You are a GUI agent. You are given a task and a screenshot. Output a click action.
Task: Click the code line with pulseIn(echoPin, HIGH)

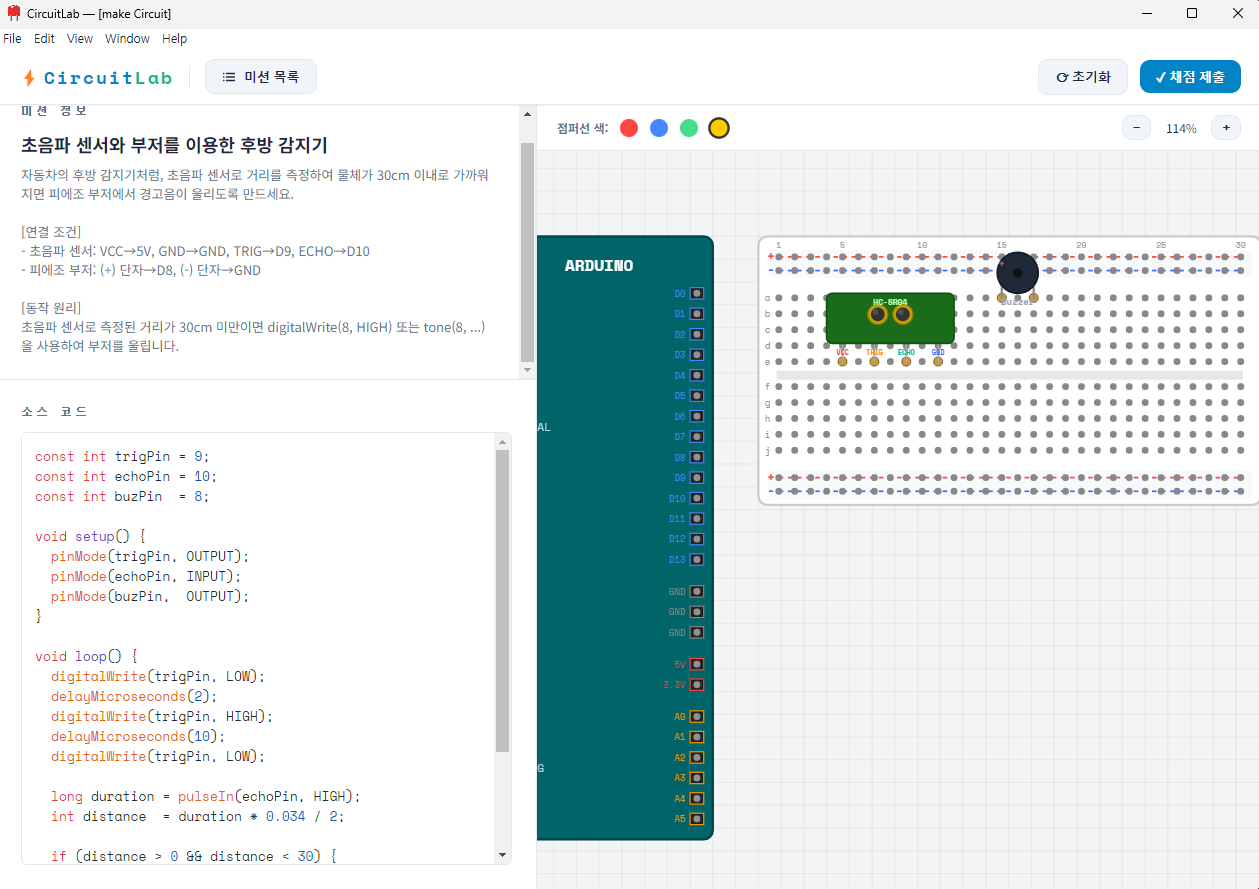205,796
